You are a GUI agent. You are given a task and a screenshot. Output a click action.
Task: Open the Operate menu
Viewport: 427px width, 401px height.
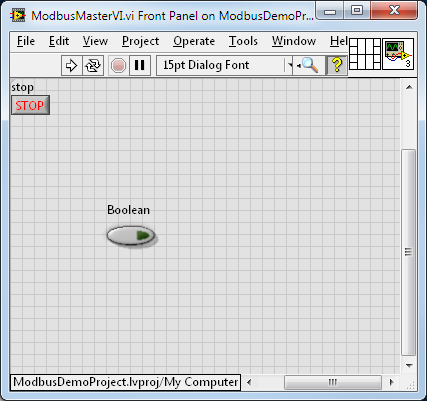click(x=194, y=41)
